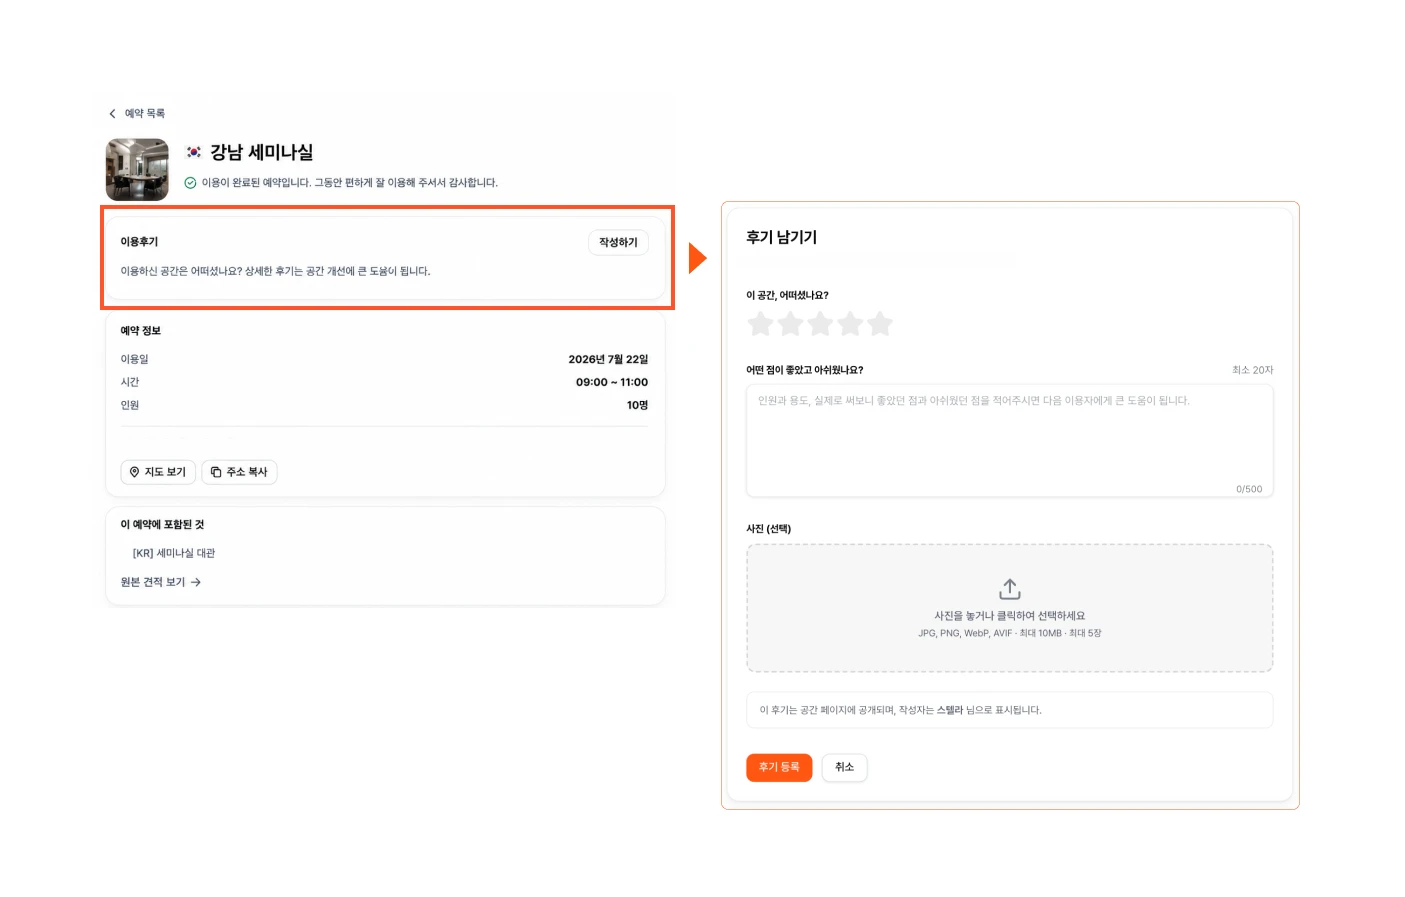
Task: Click the 이 공간, 어떠셨나요? label
Action: pyautogui.click(x=787, y=296)
